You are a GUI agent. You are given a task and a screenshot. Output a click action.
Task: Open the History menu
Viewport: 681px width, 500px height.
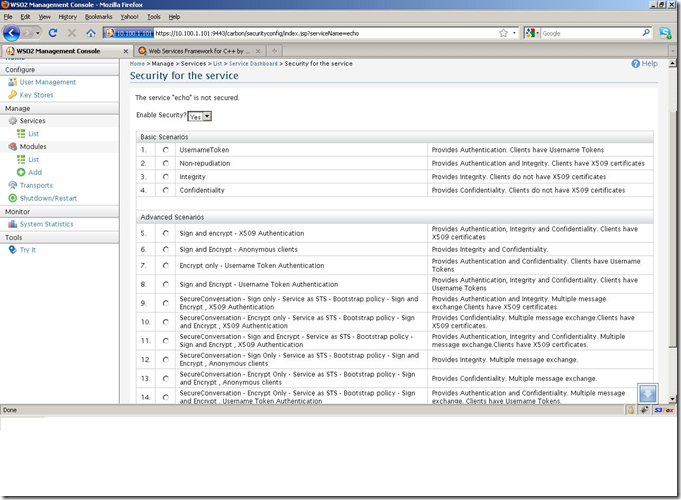click(x=67, y=17)
